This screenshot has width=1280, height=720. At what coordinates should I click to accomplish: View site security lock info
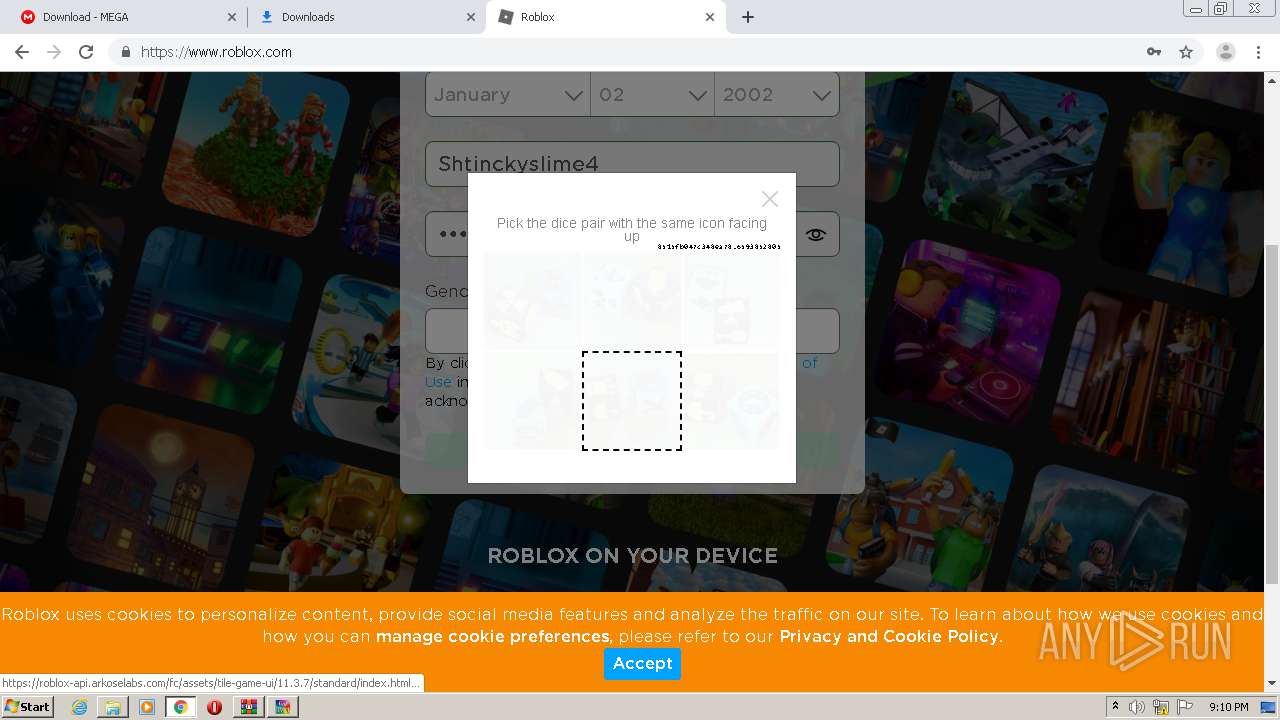[125, 52]
